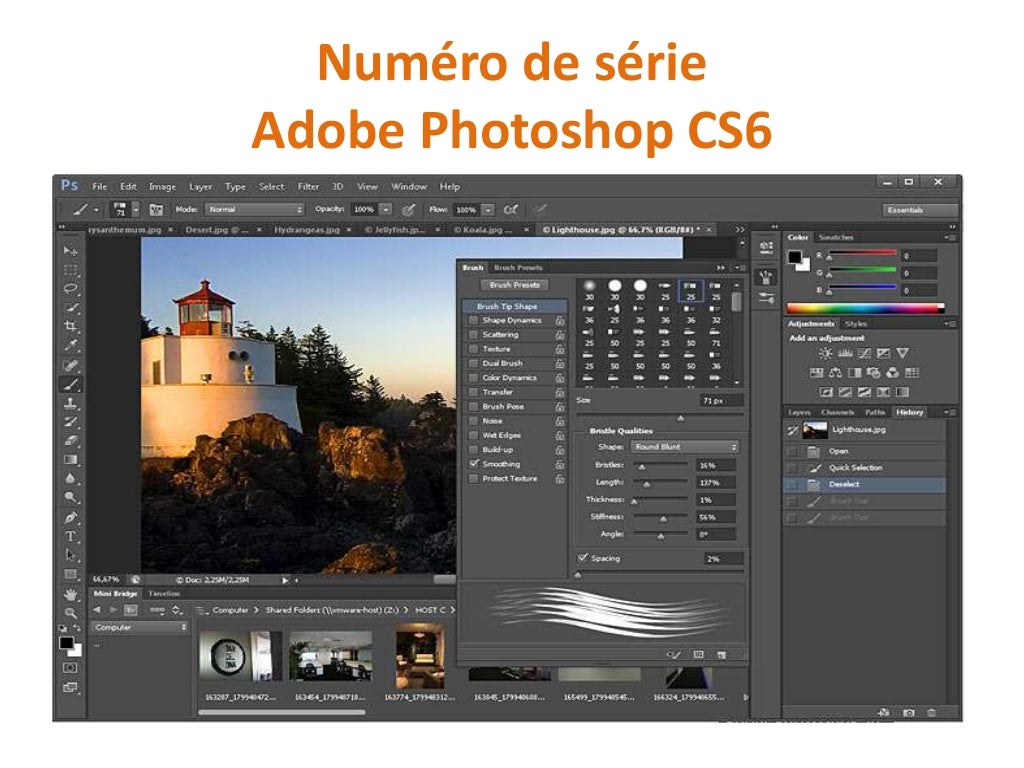Select the Brush tool in toolbox
This screenshot has width=1024, height=768.
tap(71, 385)
